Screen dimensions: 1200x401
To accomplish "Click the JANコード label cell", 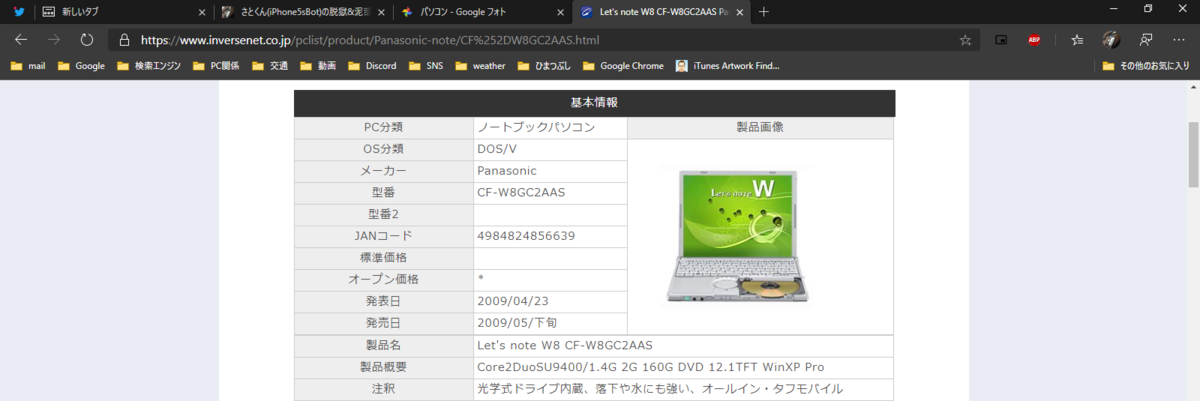I will (384, 236).
